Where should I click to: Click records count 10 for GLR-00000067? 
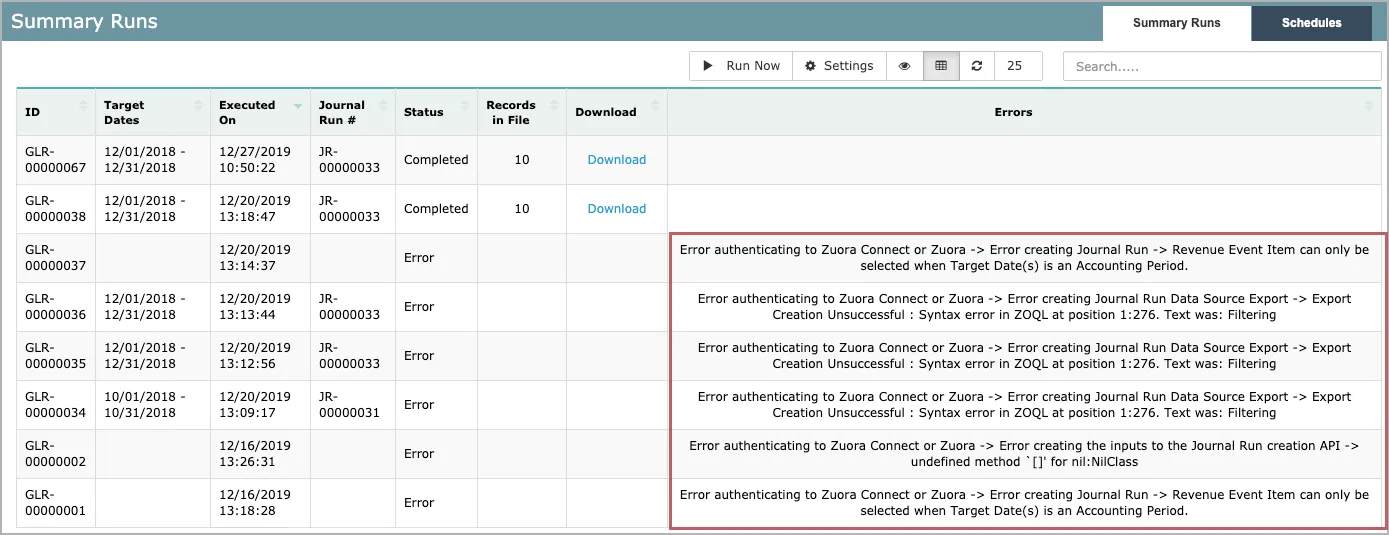tap(522, 160)
